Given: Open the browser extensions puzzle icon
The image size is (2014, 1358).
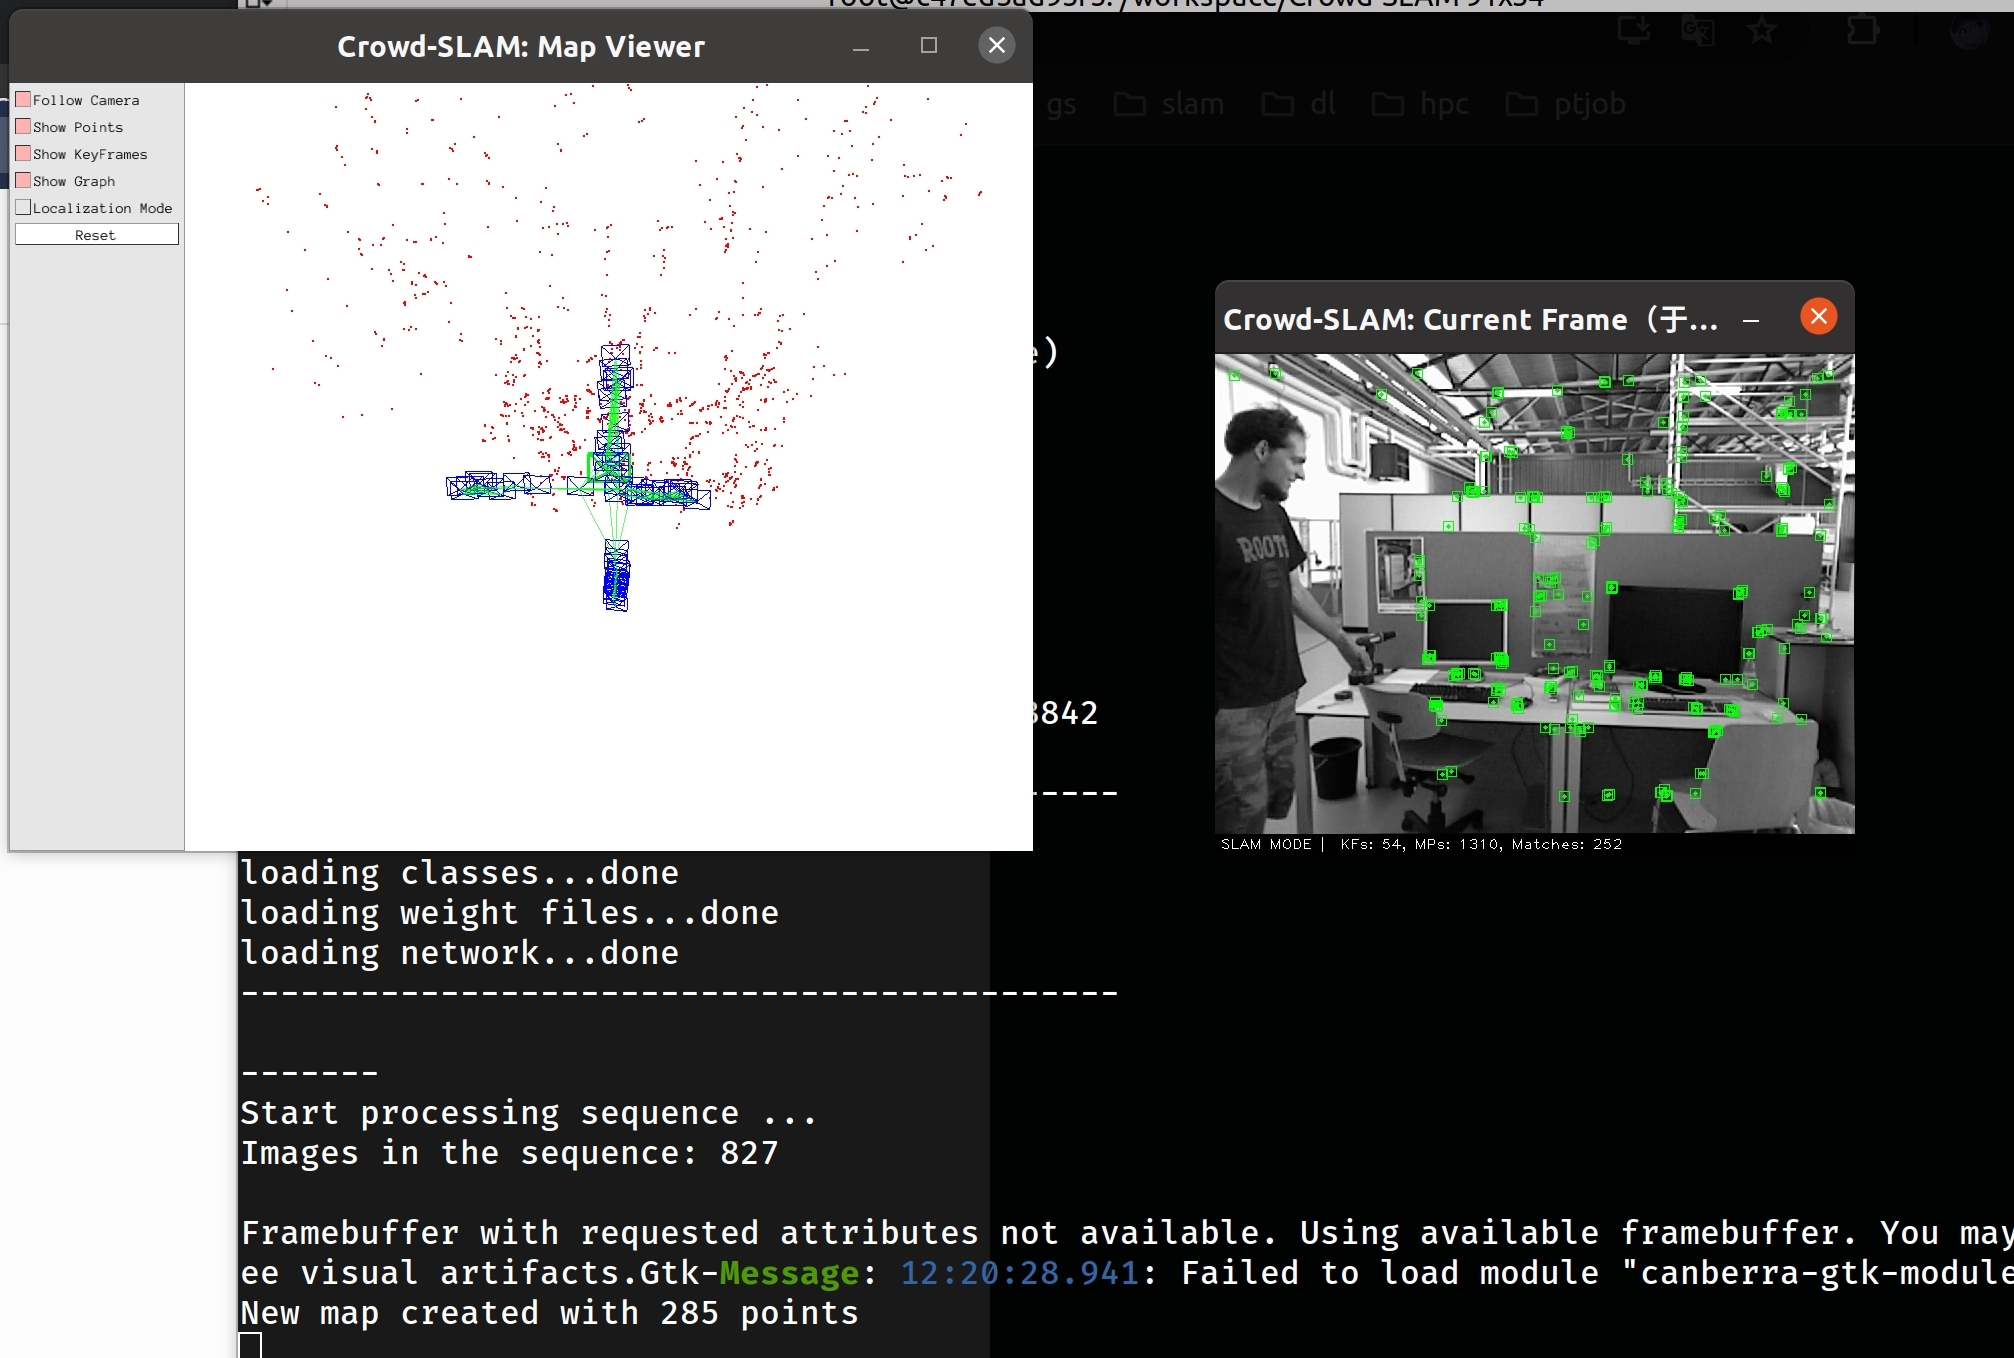Looking at the screenshot, I should 1862,30.
